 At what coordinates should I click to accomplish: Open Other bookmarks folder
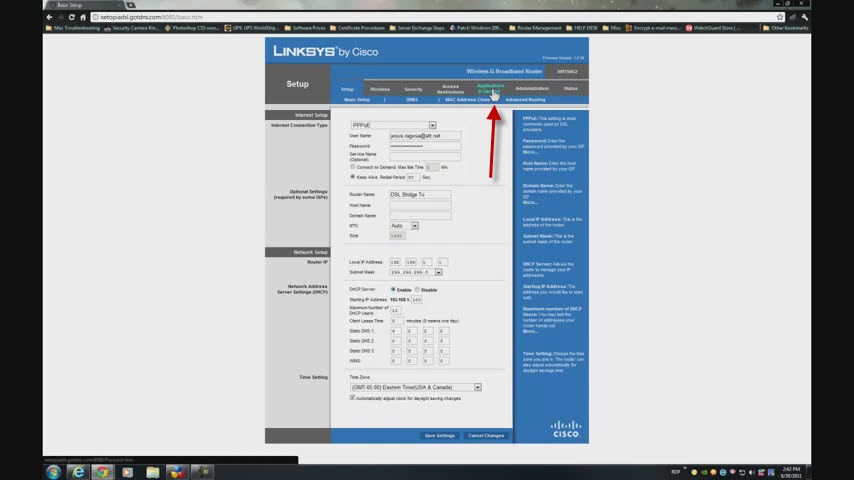785,28
